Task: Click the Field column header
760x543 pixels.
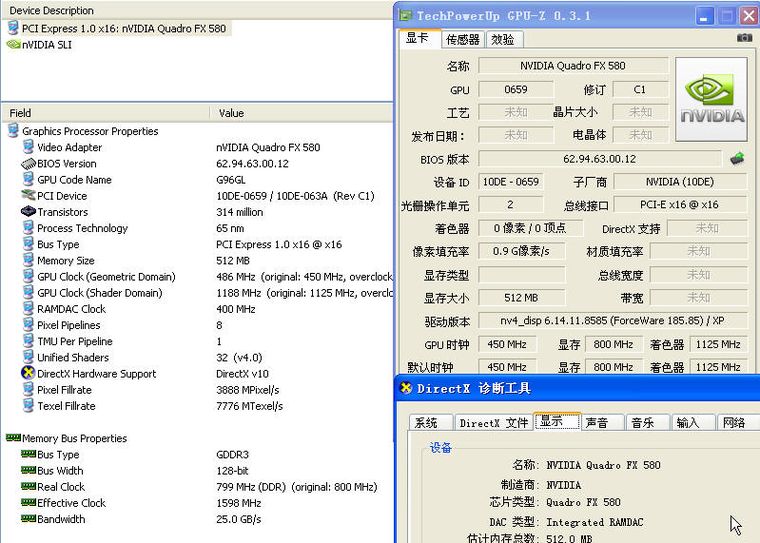Action: (21, 113)
